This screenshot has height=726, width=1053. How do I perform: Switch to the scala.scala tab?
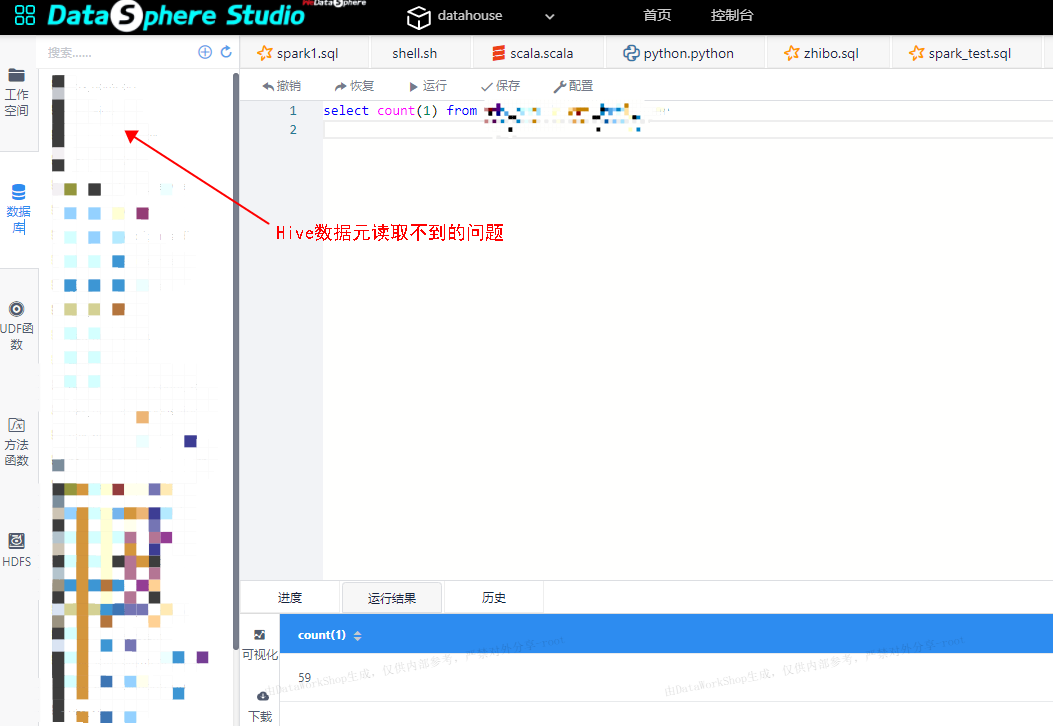539,53
